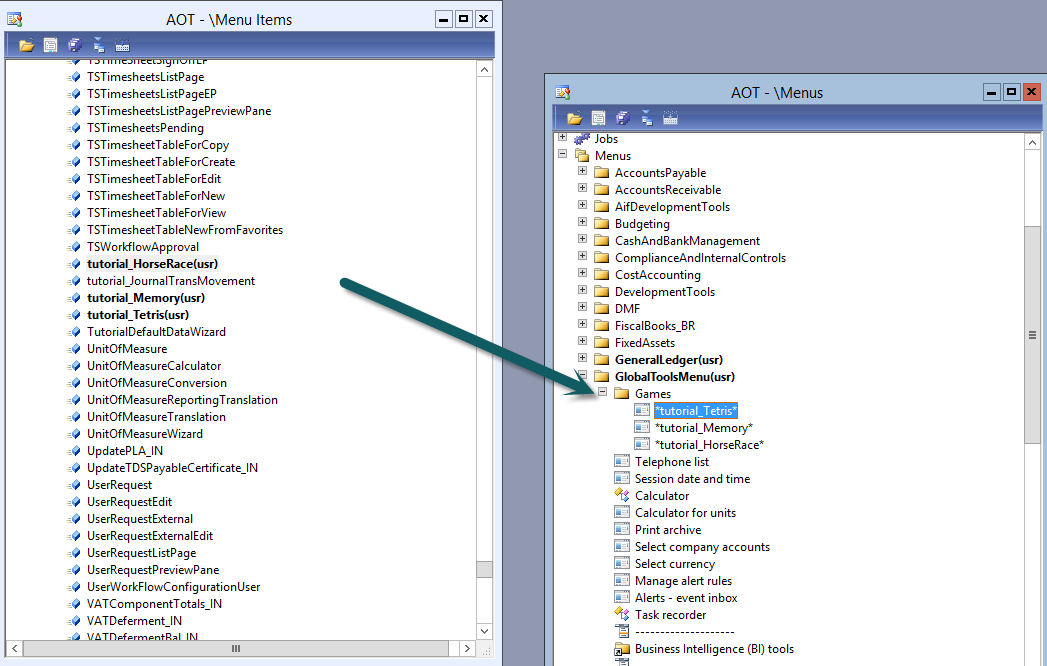The width and height of the screenshot is (1047, 666).
Task: Click the Task recorder icon
Action: pyautogui.click(x=621, y=615)
